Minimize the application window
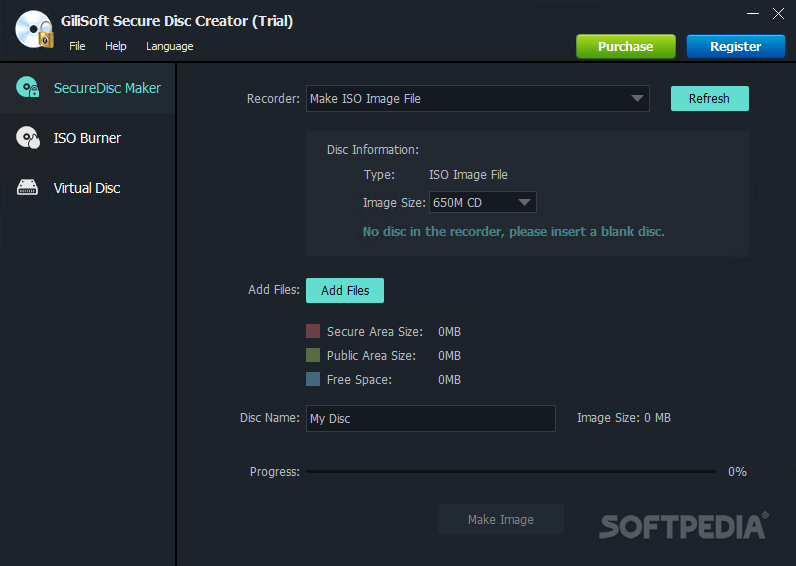The image size is (796, 566). [753, 14]
